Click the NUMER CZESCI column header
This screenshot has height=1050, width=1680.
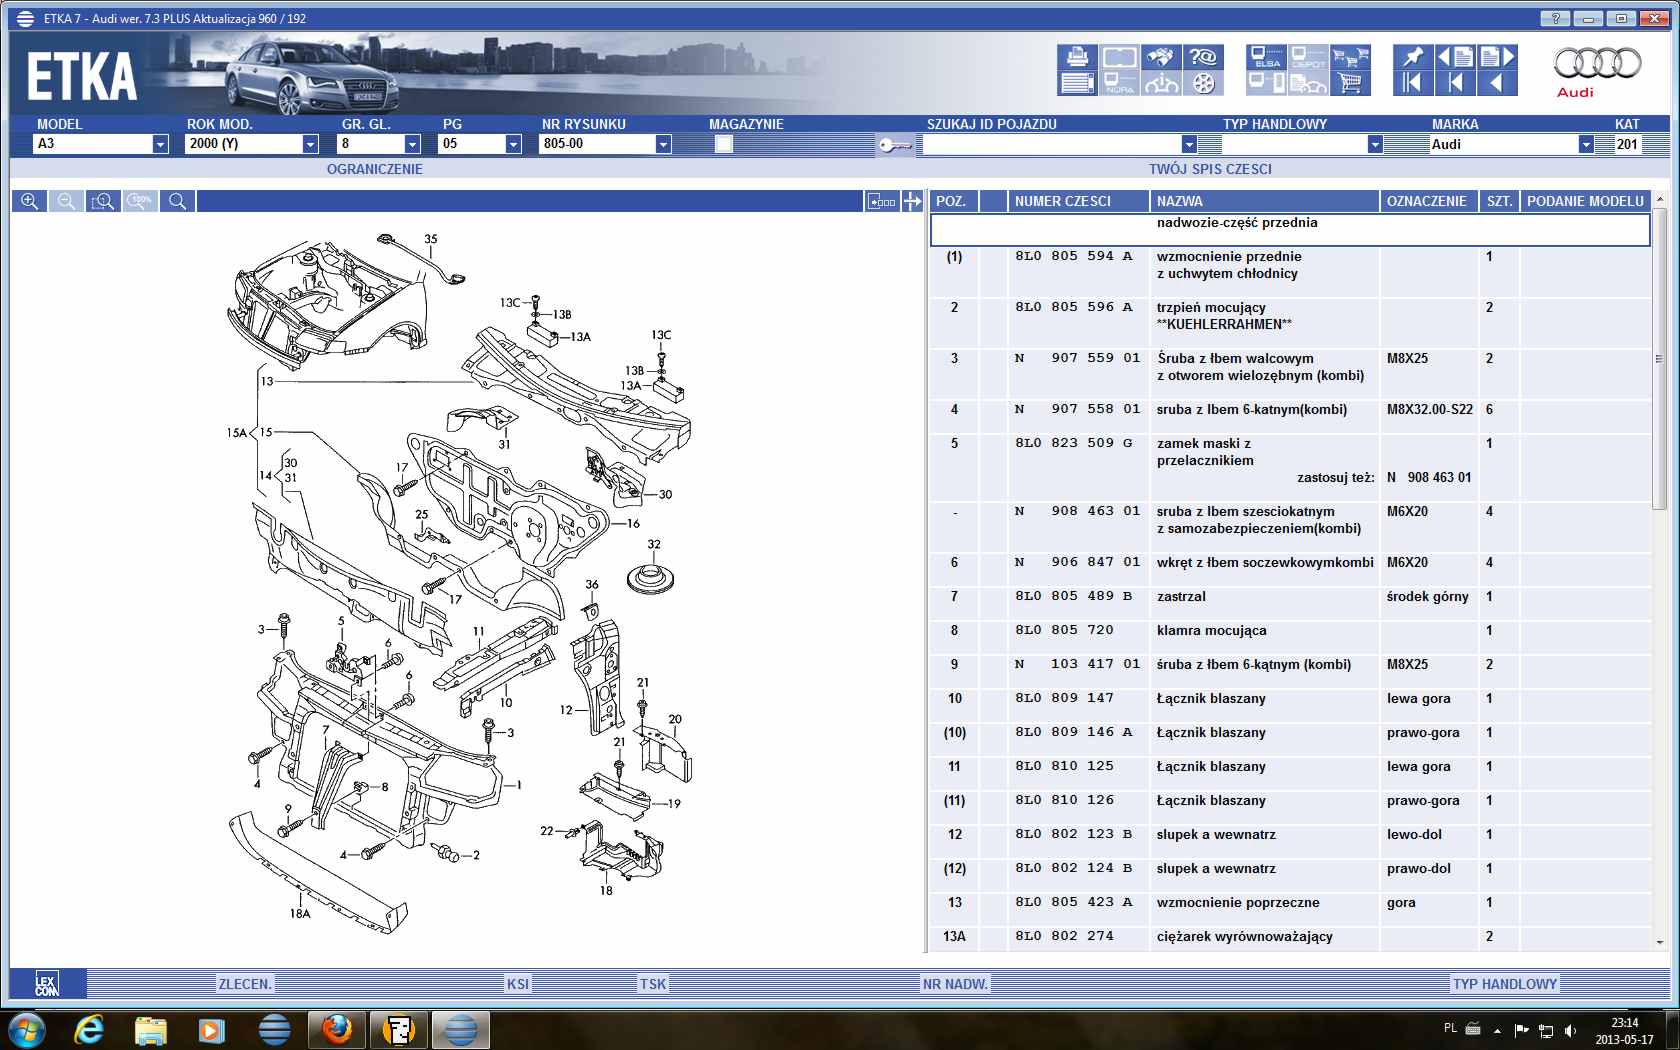[x=1078, y=201]
